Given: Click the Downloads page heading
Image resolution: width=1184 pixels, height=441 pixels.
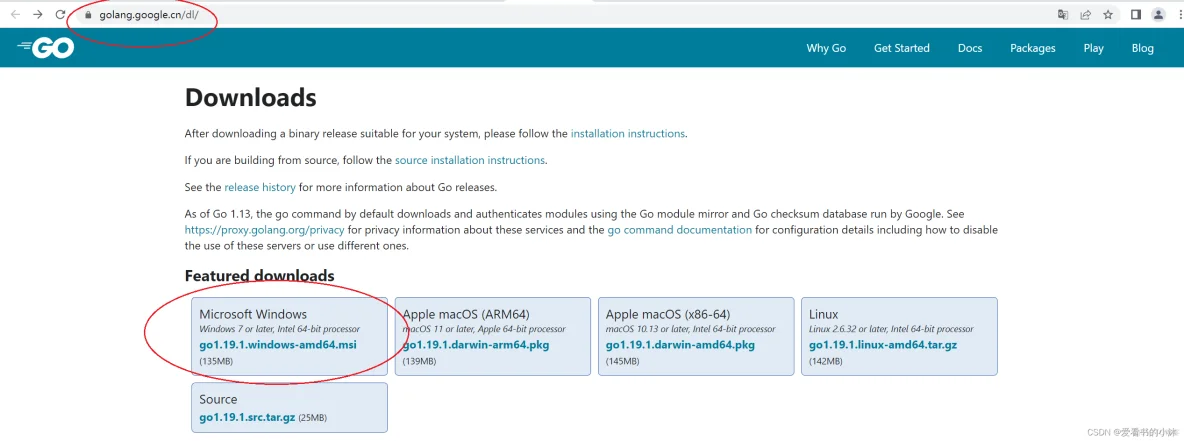Looking at the screenshot, I should tap(251, 97).
